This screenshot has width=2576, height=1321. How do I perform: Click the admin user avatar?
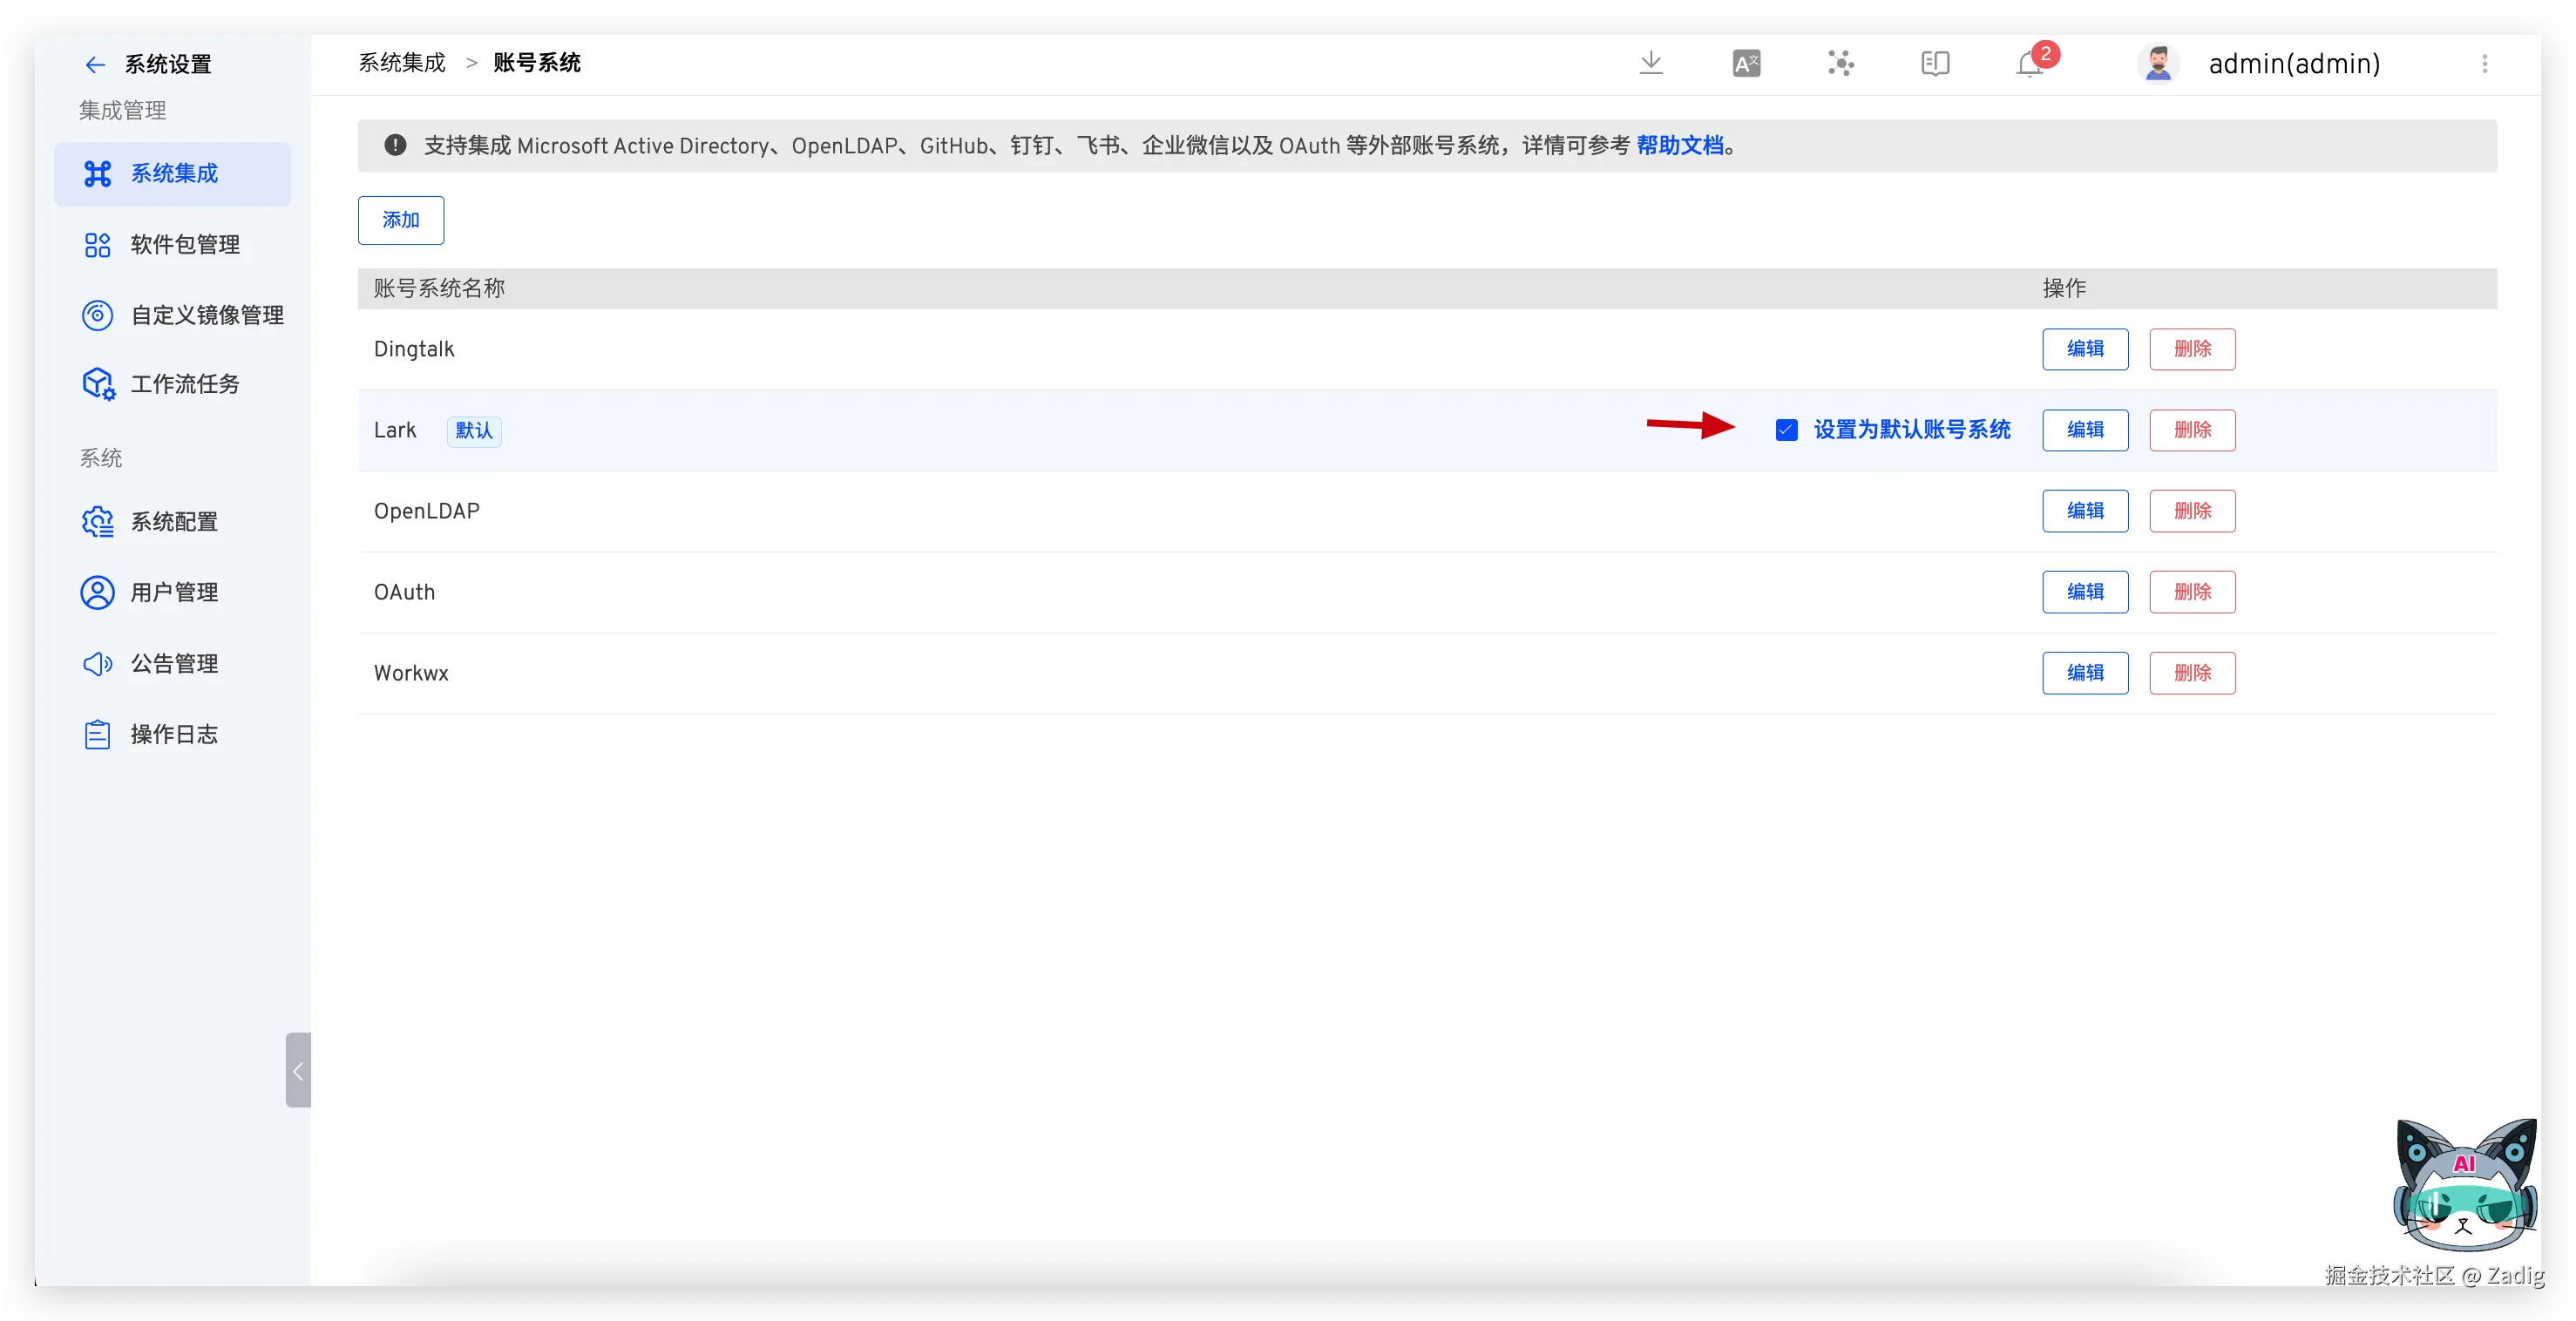[2158, 64]
